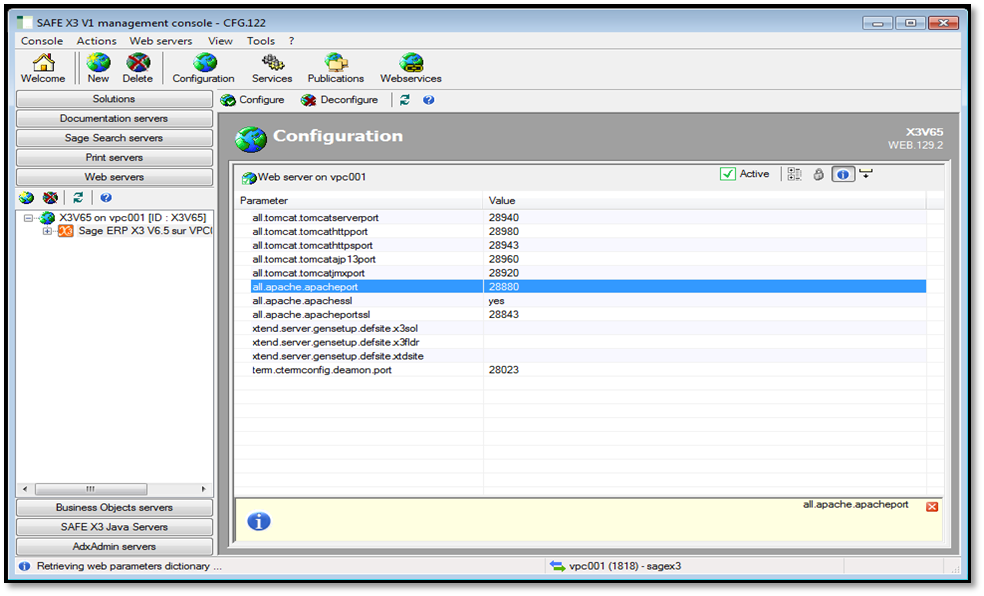Open the Welcome home page

(43, 68)
